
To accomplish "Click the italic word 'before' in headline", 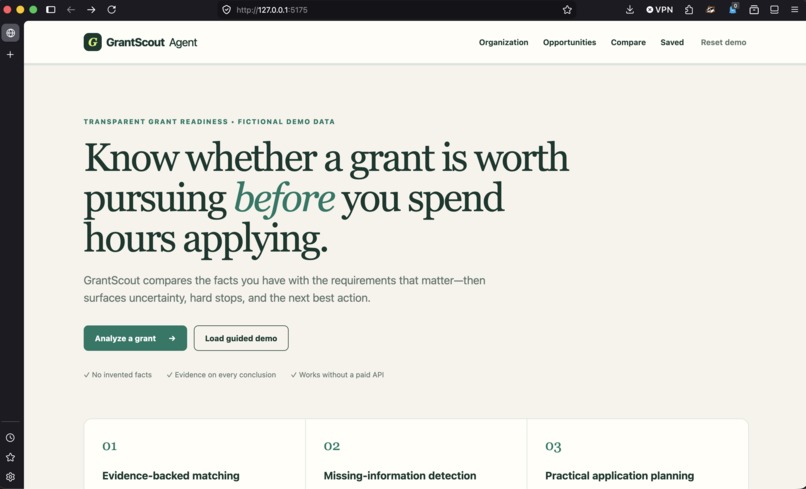I will pos(284,198).
